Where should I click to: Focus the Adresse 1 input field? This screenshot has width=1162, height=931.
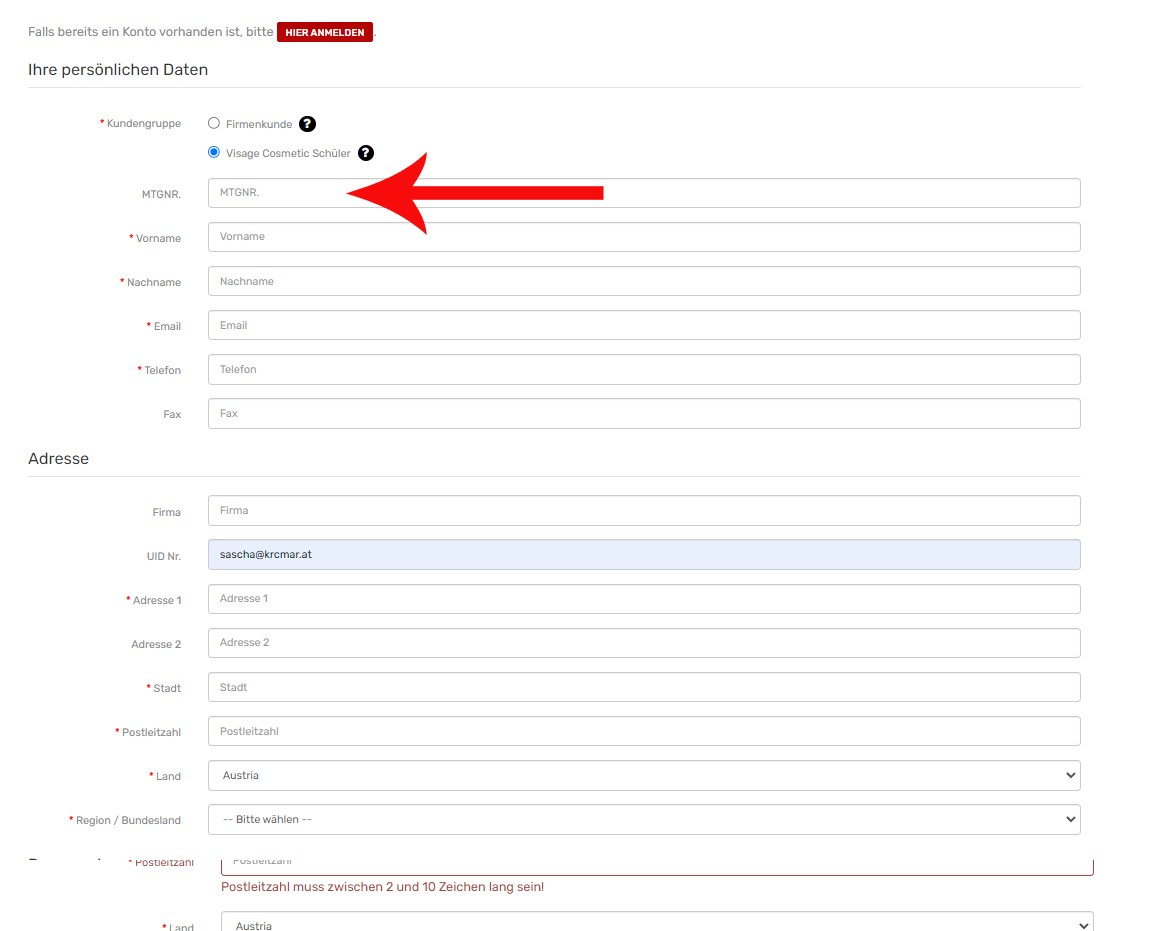[643, 598]
